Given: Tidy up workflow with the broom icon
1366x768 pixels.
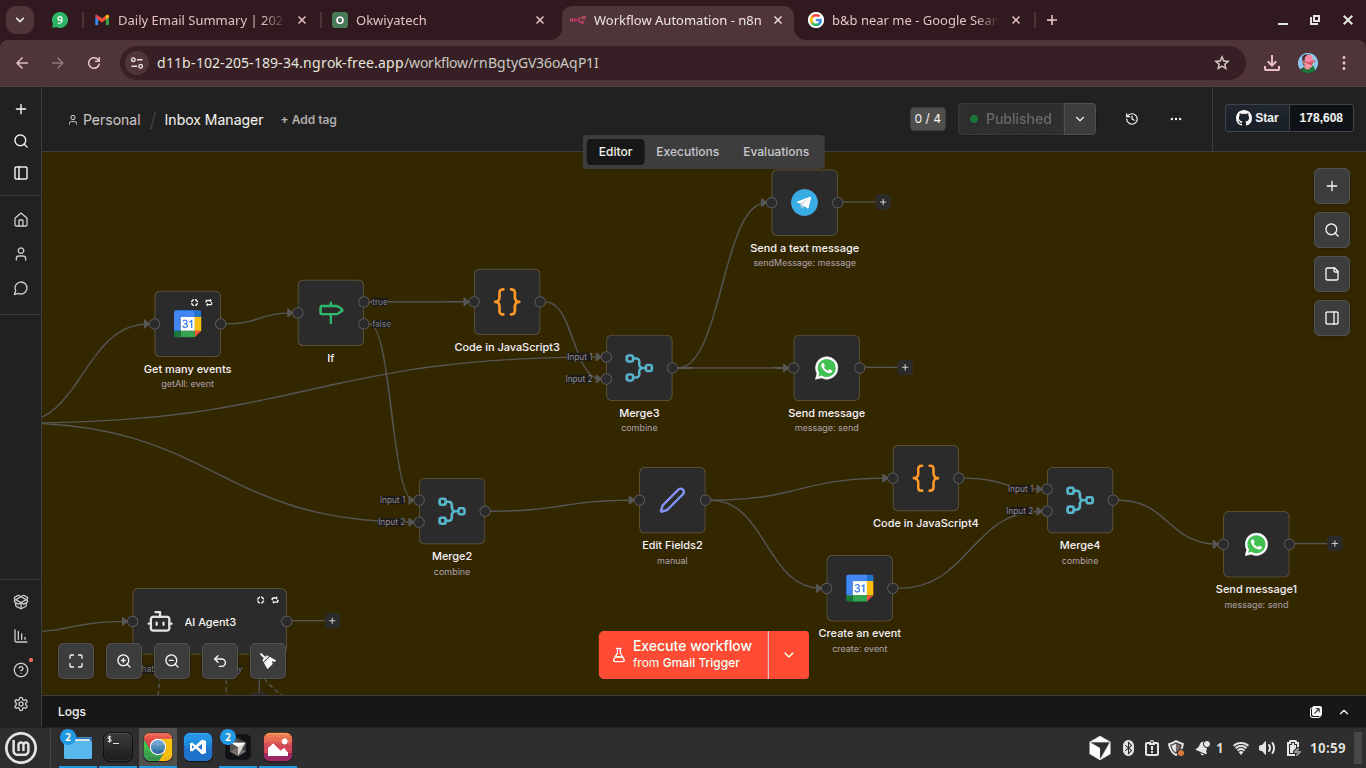Looking at the screenshot, I should (x=267, y=661).
